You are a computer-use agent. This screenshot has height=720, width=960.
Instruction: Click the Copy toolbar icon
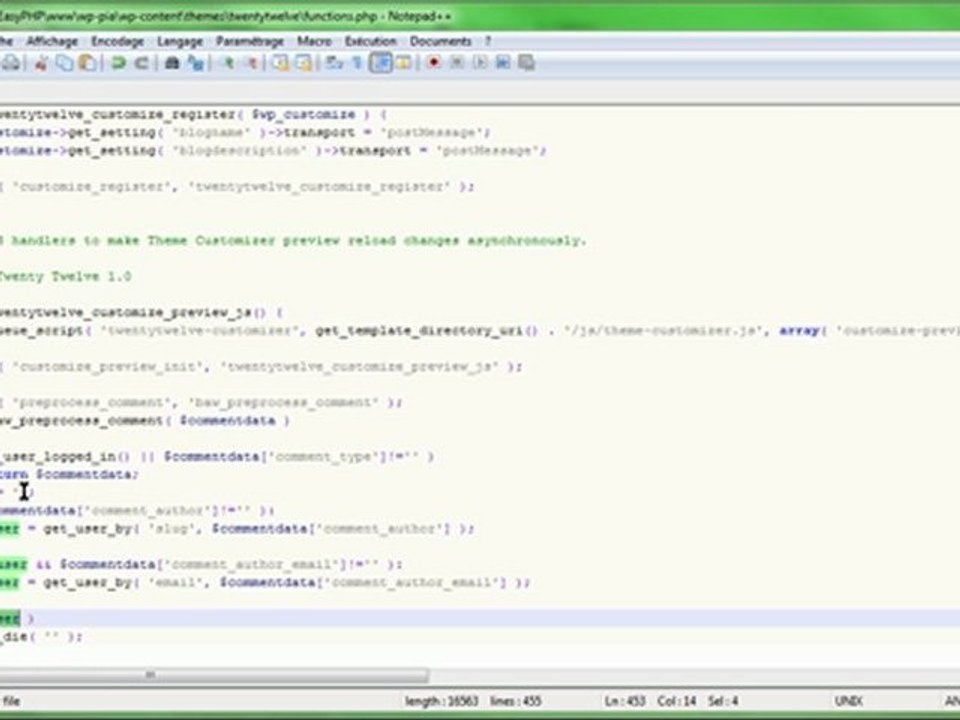coord(64,62)
